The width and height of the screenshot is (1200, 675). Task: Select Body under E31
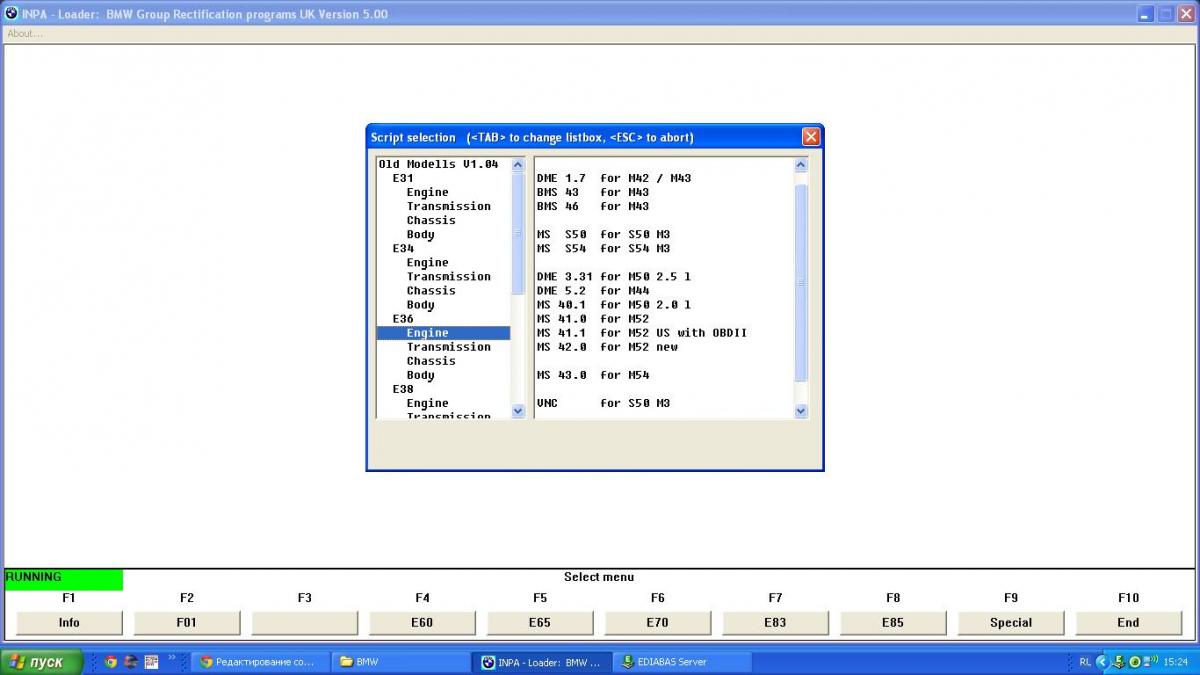tap(421, 234)
